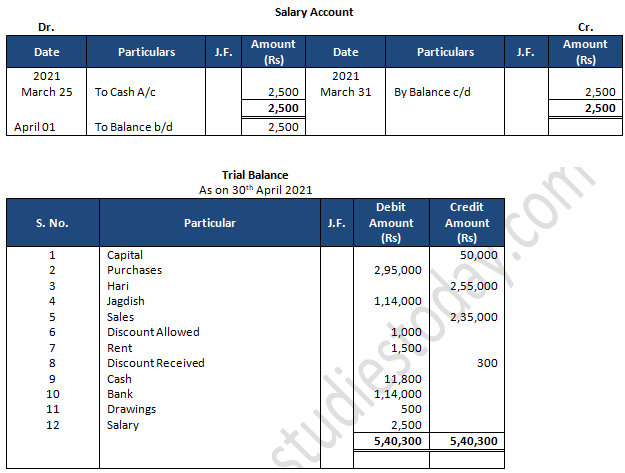Viewport: 625px width, 473px height.
Task: Click the Discount Allowed value 1,000
Action: click(406, 332)
